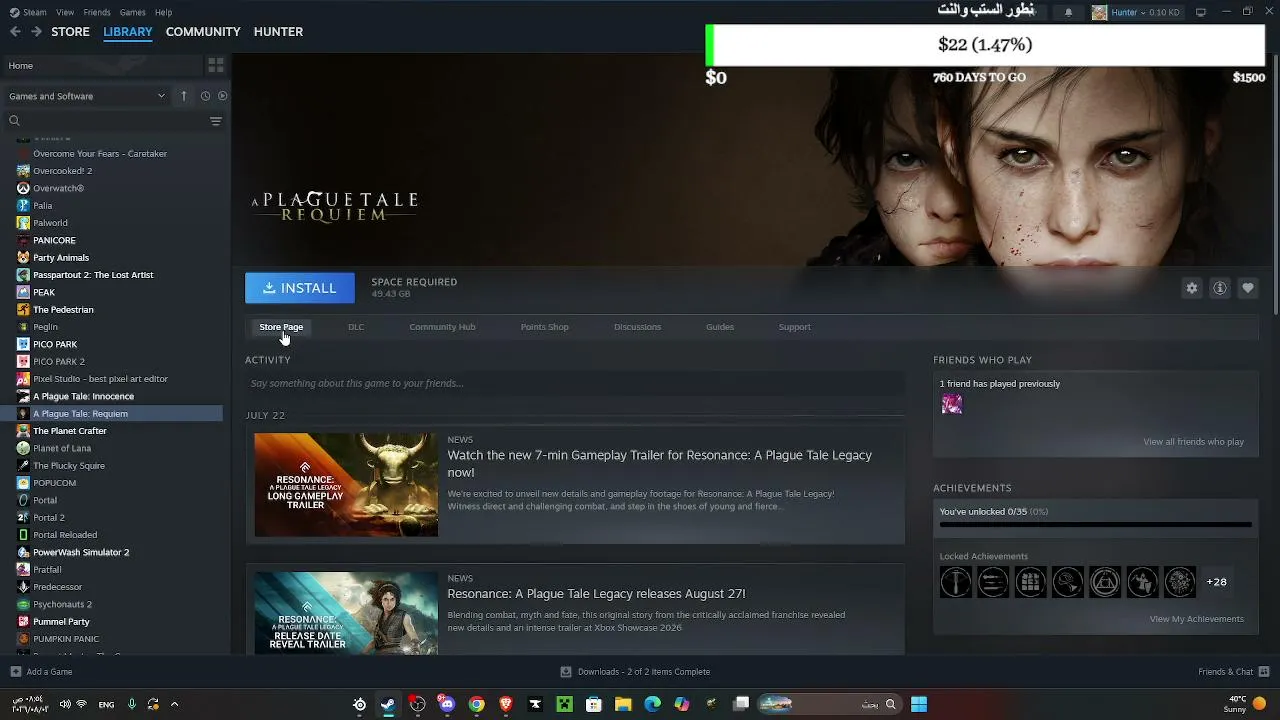The image size is (1280, 720).
Task: Click the Downloads status icon
Action: click(x=566, y=672)
